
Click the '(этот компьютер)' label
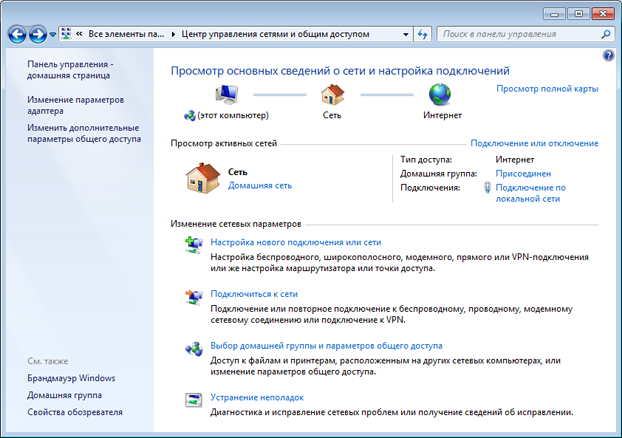pyautogui.click(x=233, y=115)
